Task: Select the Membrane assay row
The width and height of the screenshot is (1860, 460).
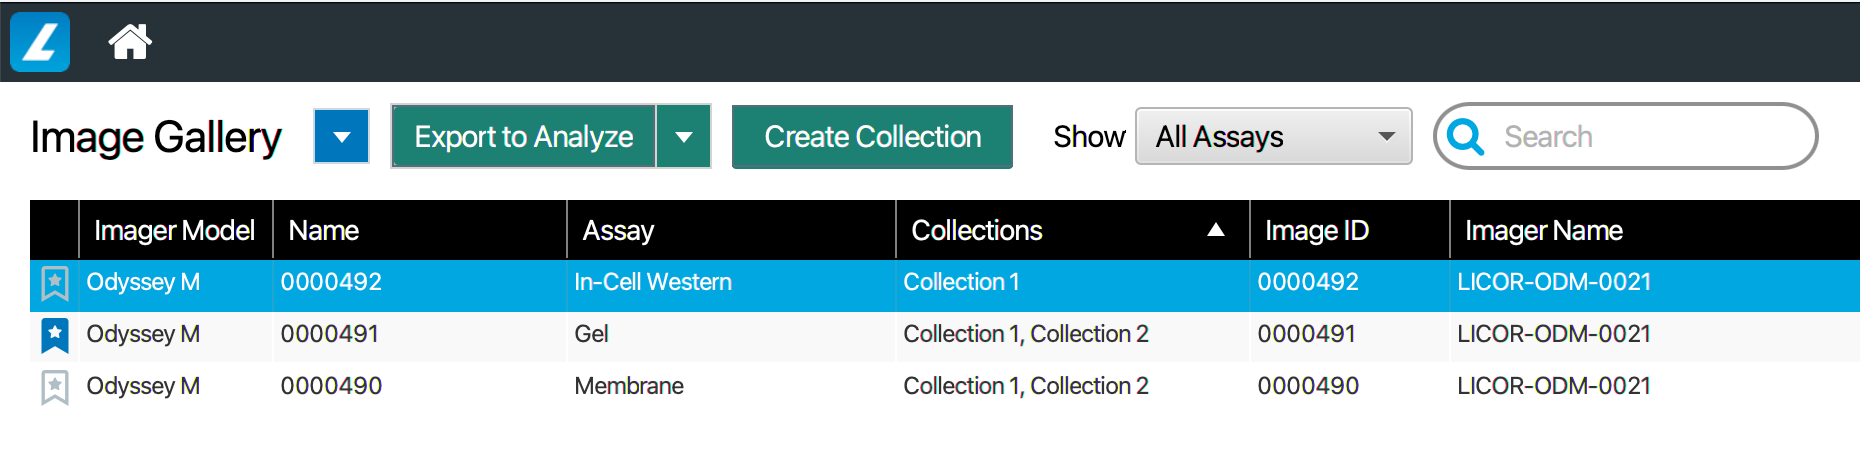Action: pyautogui.click(x=629, y=386)
